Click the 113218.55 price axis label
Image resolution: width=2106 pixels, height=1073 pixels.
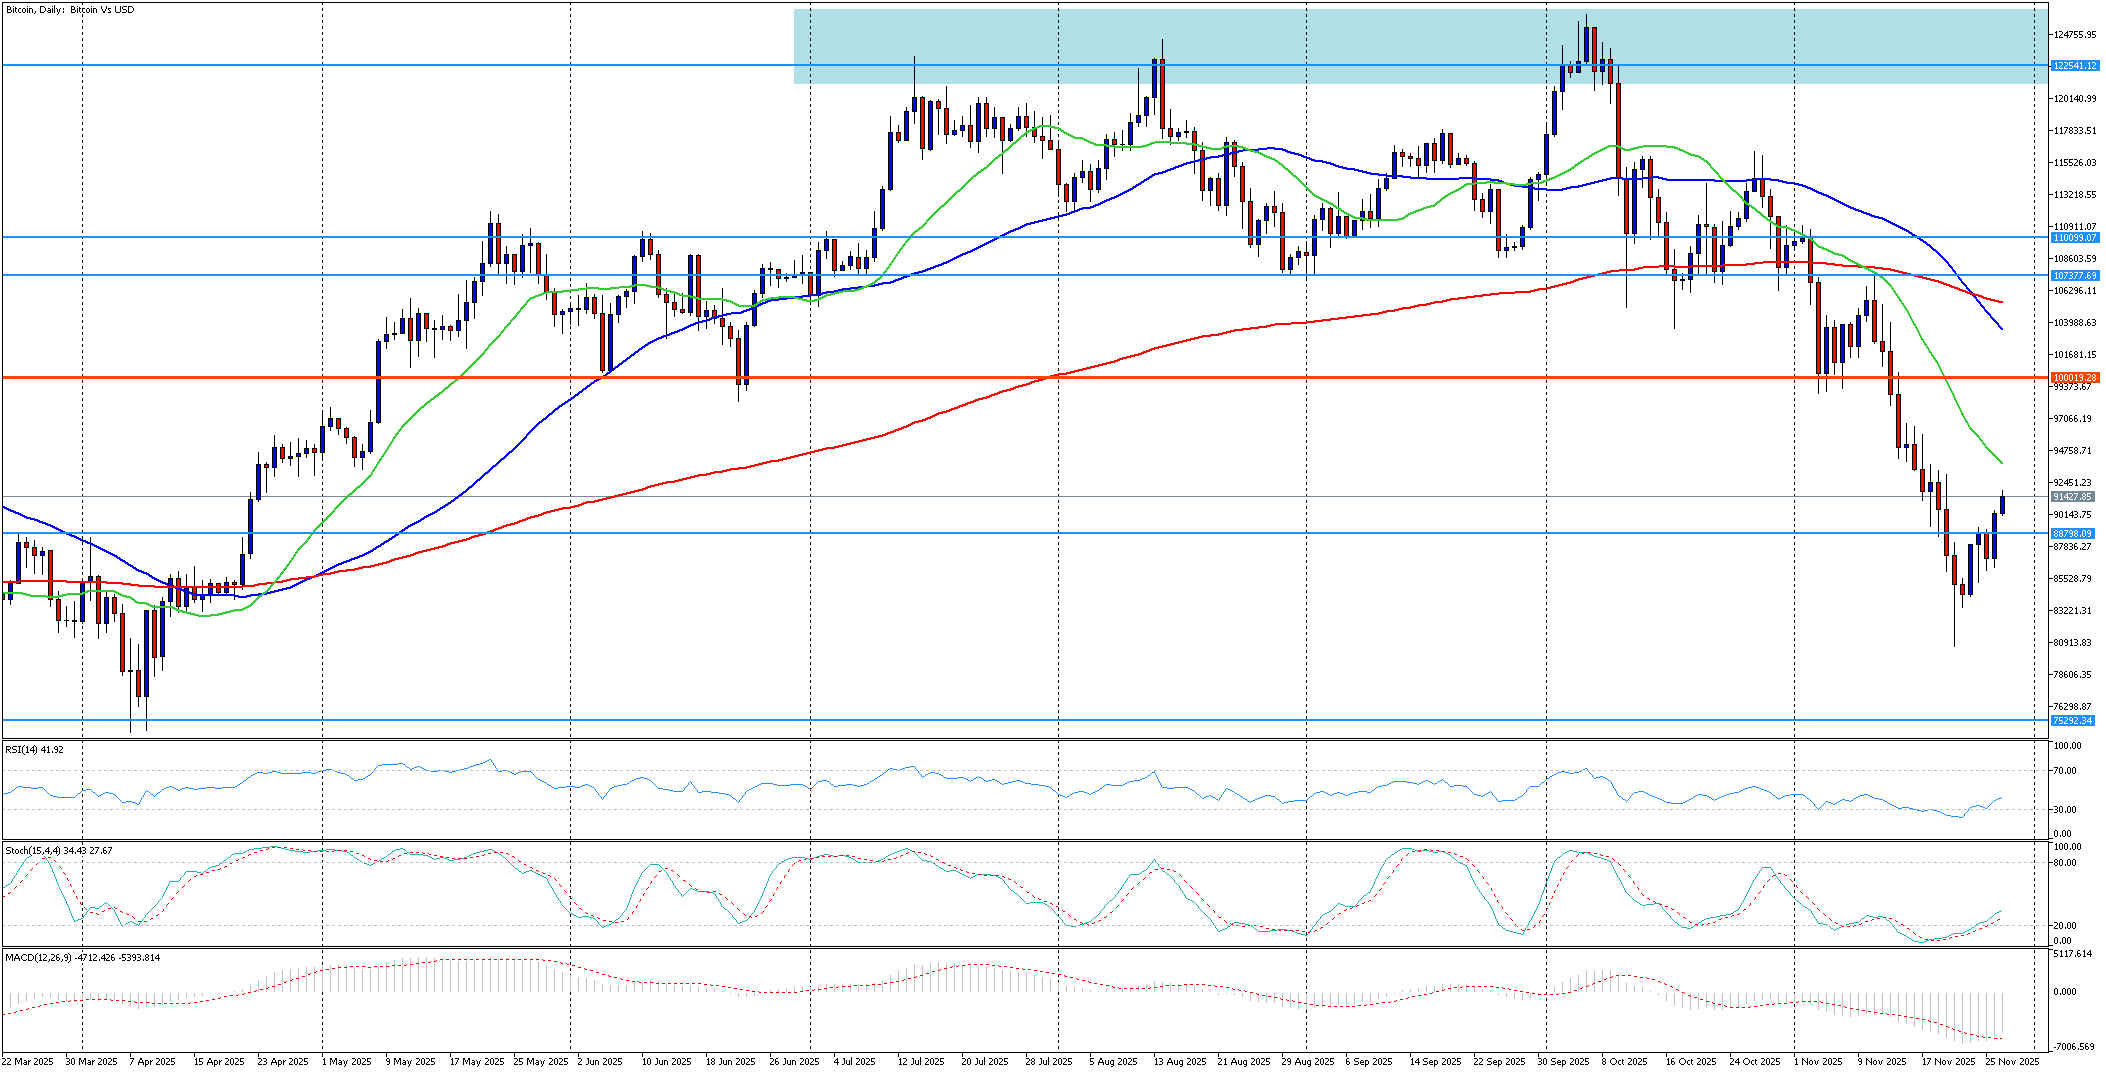coord(2074,194)
